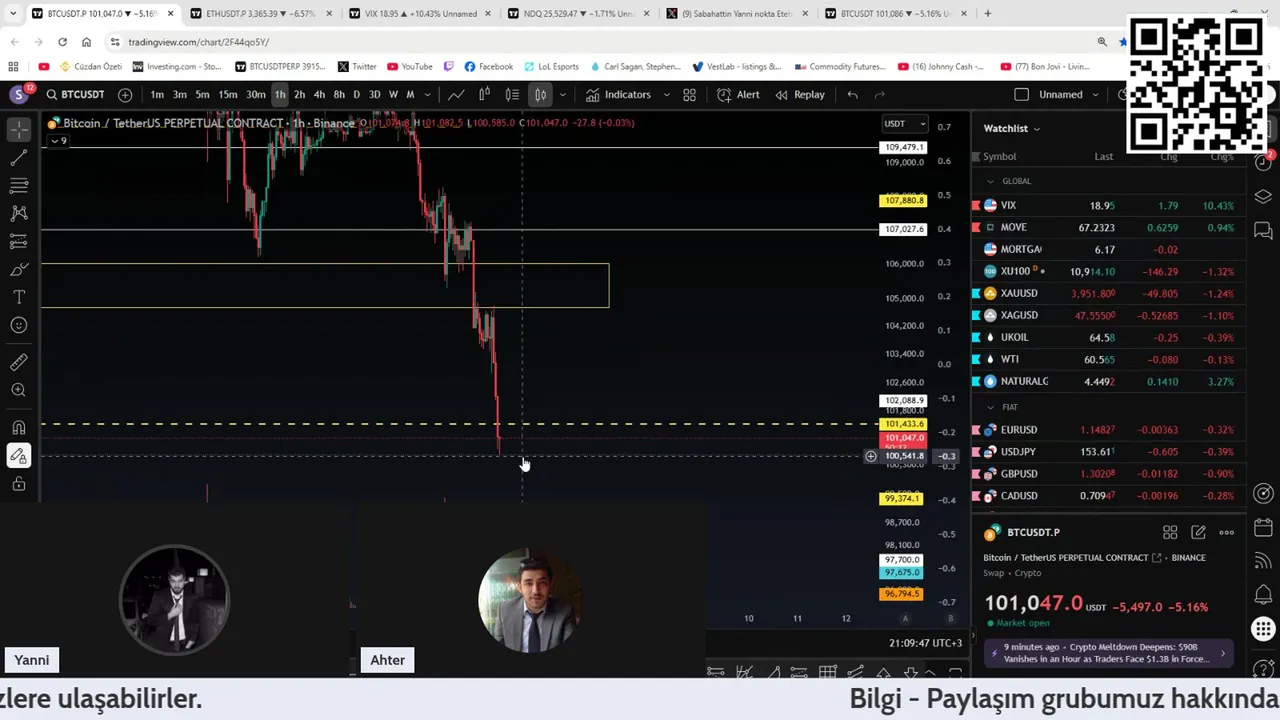Open the add note icon for BTCUSDT.P
The width and height of the screenshot is (1280, 720).
tap(1198, 532)
